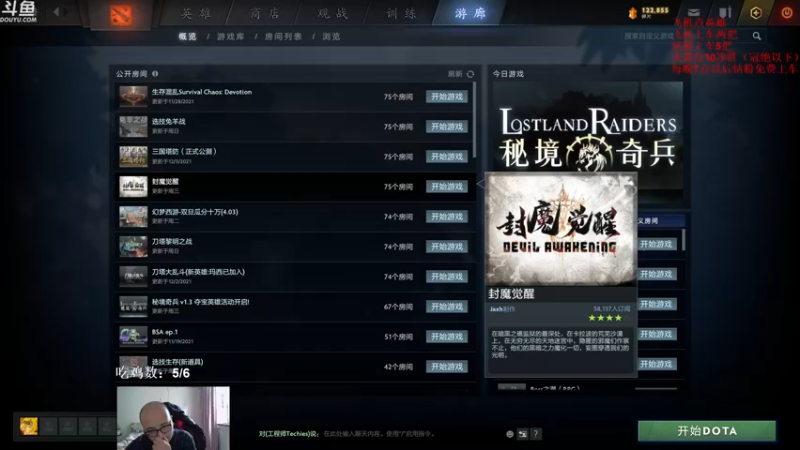Start game for BSA ep.1 row

[x=447, y=337]
